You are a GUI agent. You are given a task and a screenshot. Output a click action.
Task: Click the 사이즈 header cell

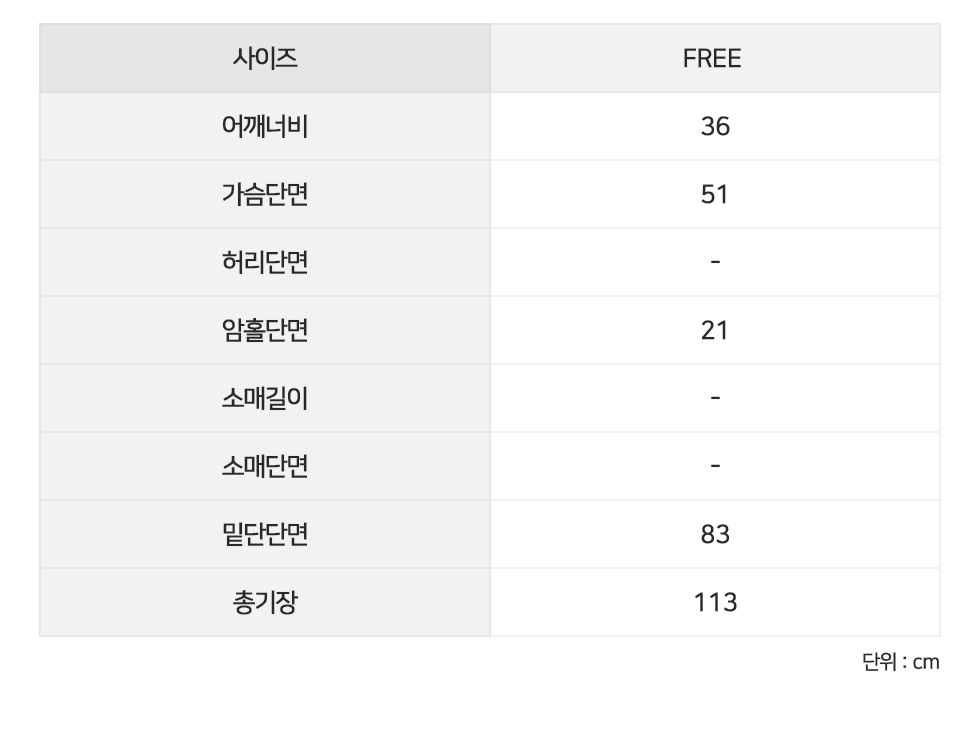[265, 58]
